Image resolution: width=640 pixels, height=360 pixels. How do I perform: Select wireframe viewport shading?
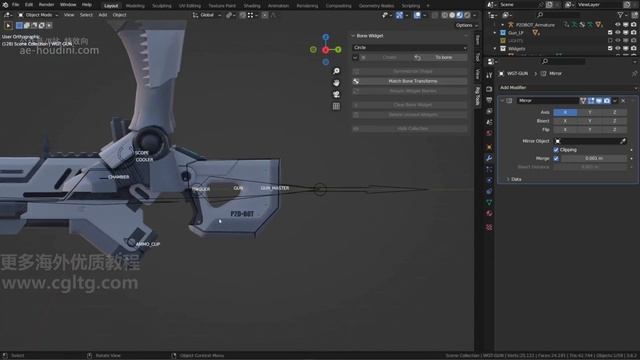coord(444,15)
